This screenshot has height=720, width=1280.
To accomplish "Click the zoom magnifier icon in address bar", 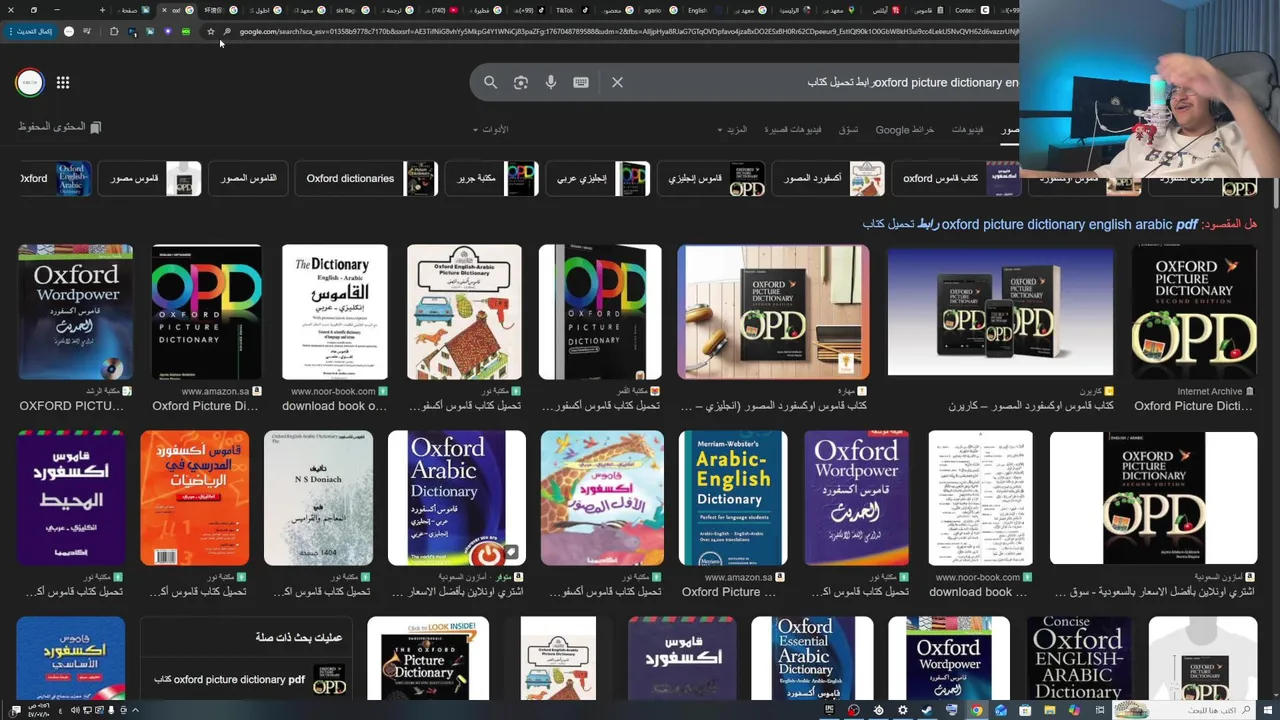I will (227, 32).
